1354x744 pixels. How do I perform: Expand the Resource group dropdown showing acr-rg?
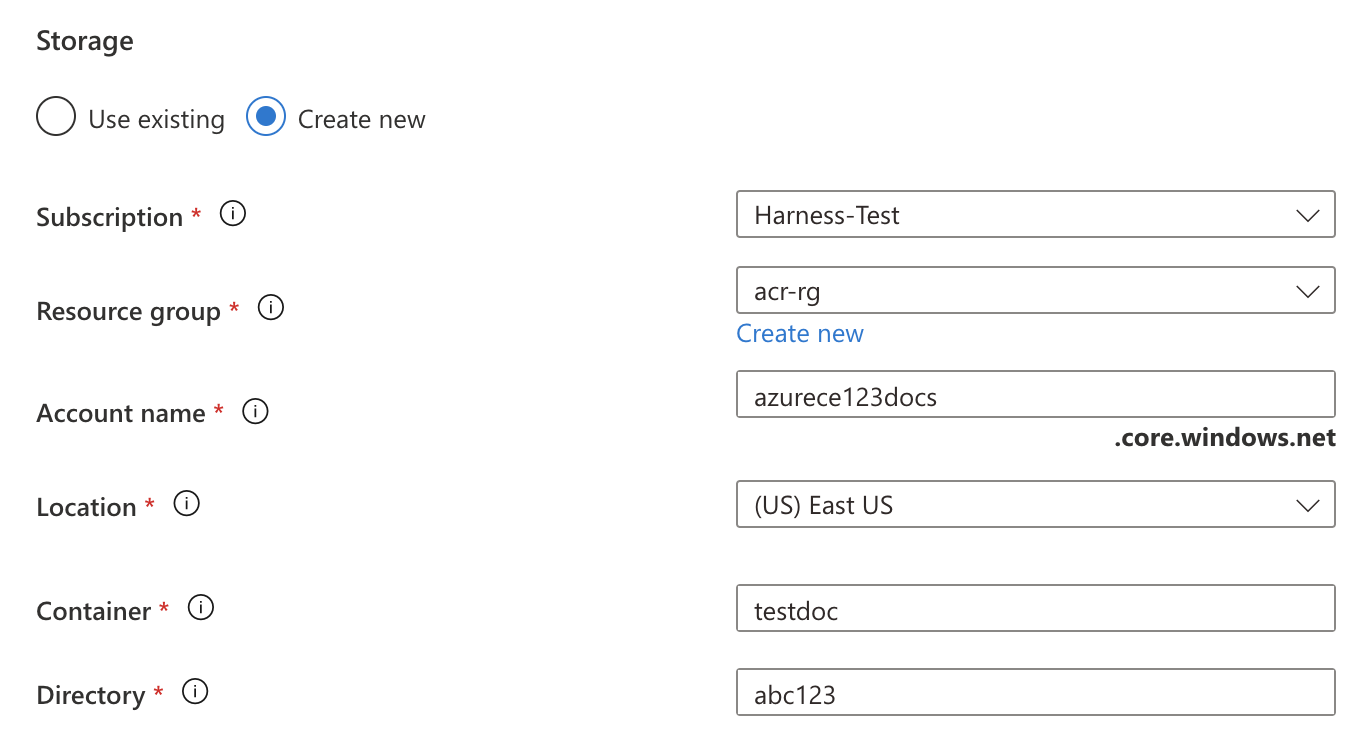click(x=1035, y=291)
